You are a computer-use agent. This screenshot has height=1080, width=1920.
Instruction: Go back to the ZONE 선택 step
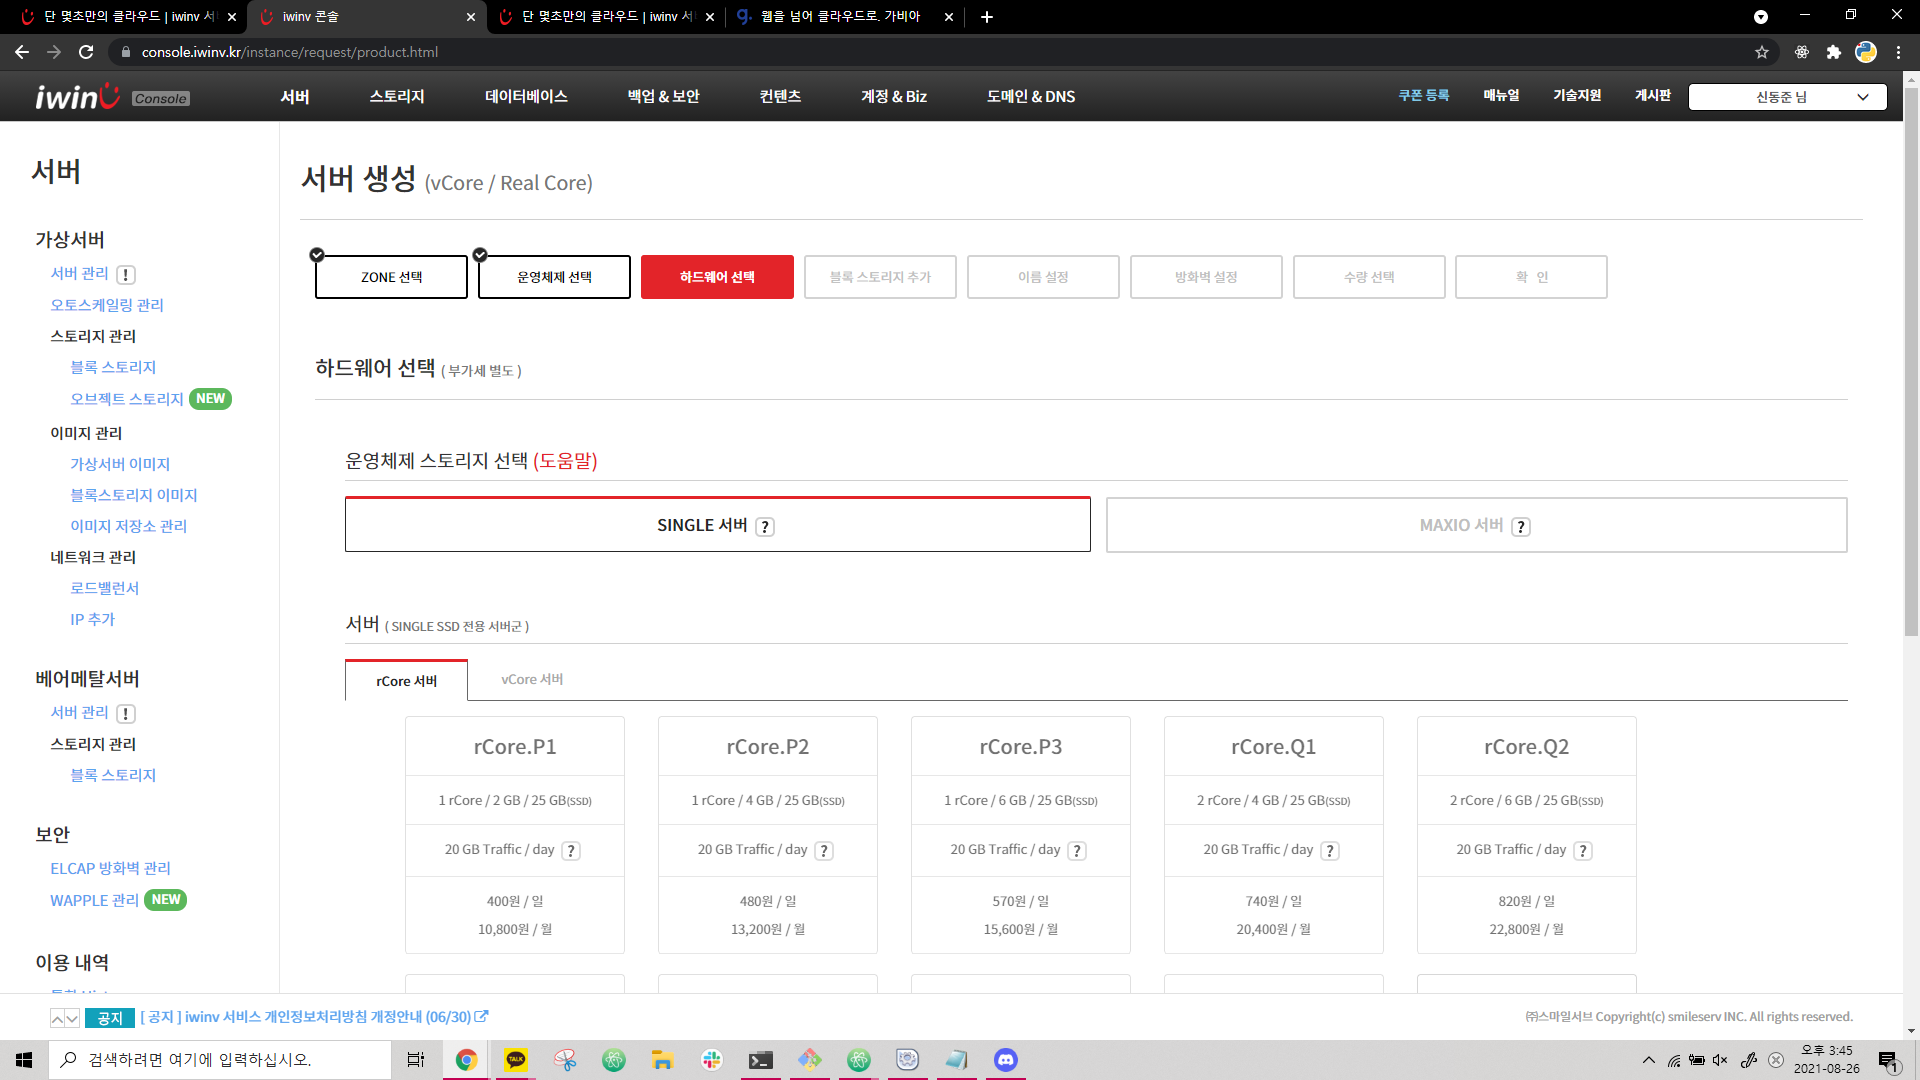(x=391, y=277)
